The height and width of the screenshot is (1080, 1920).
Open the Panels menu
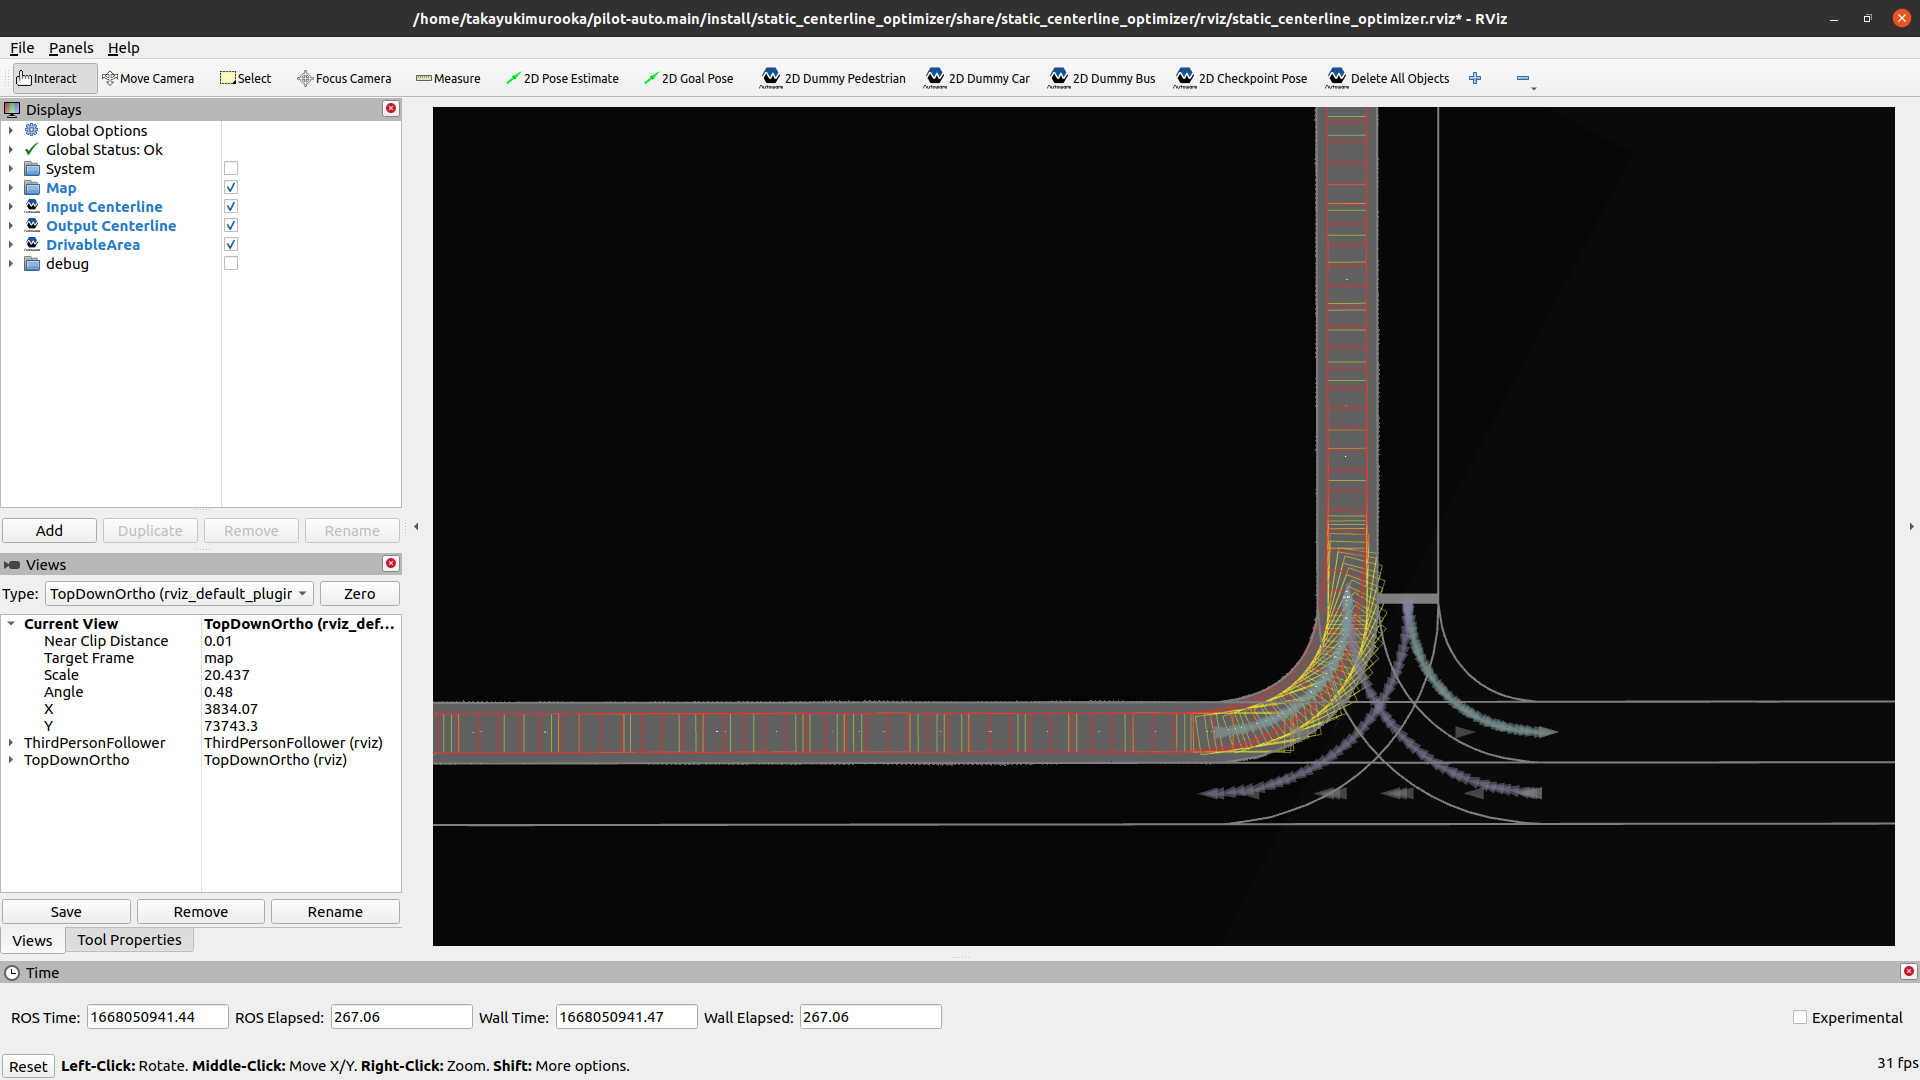point(70,48)
